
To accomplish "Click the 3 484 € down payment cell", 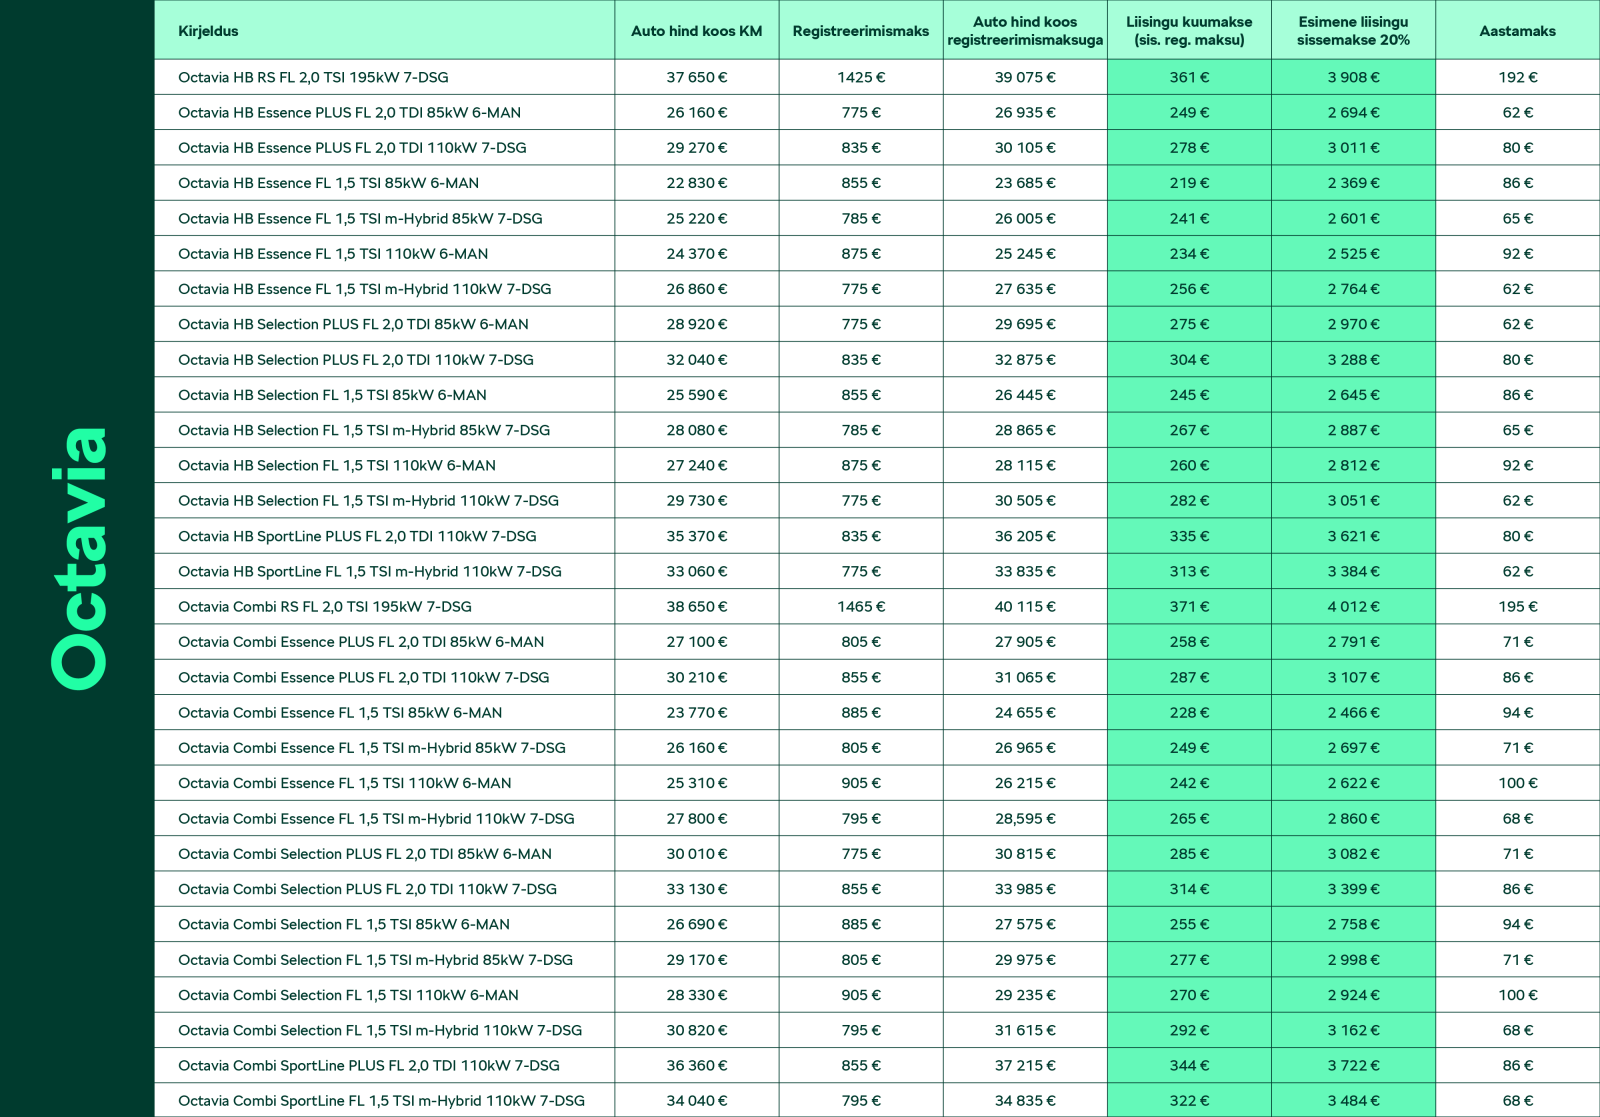I will tap(1353, 1101).
